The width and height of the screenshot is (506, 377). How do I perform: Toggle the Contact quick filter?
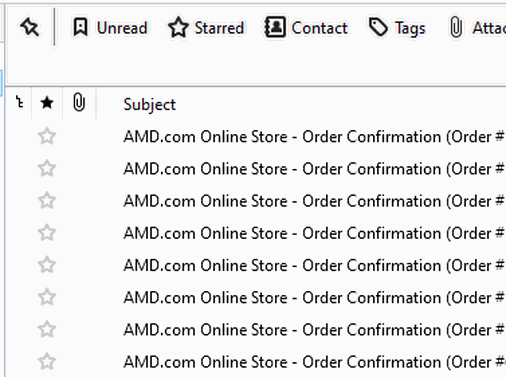[x=306, y=28]
